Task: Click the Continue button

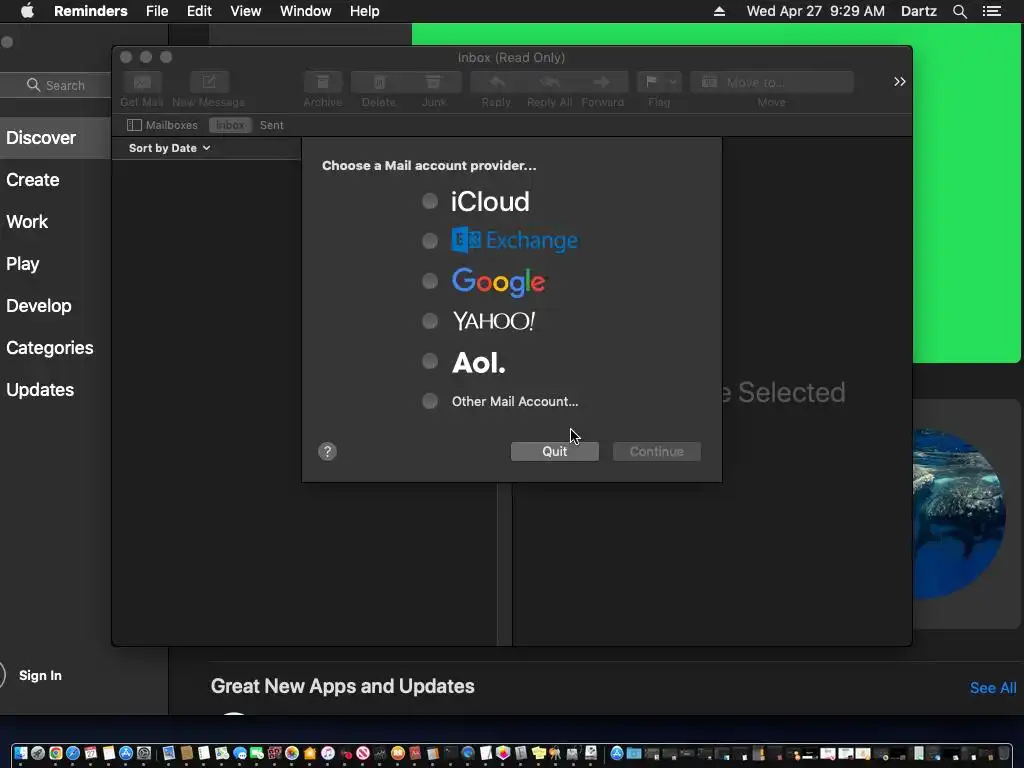Action: click(656, 451)
